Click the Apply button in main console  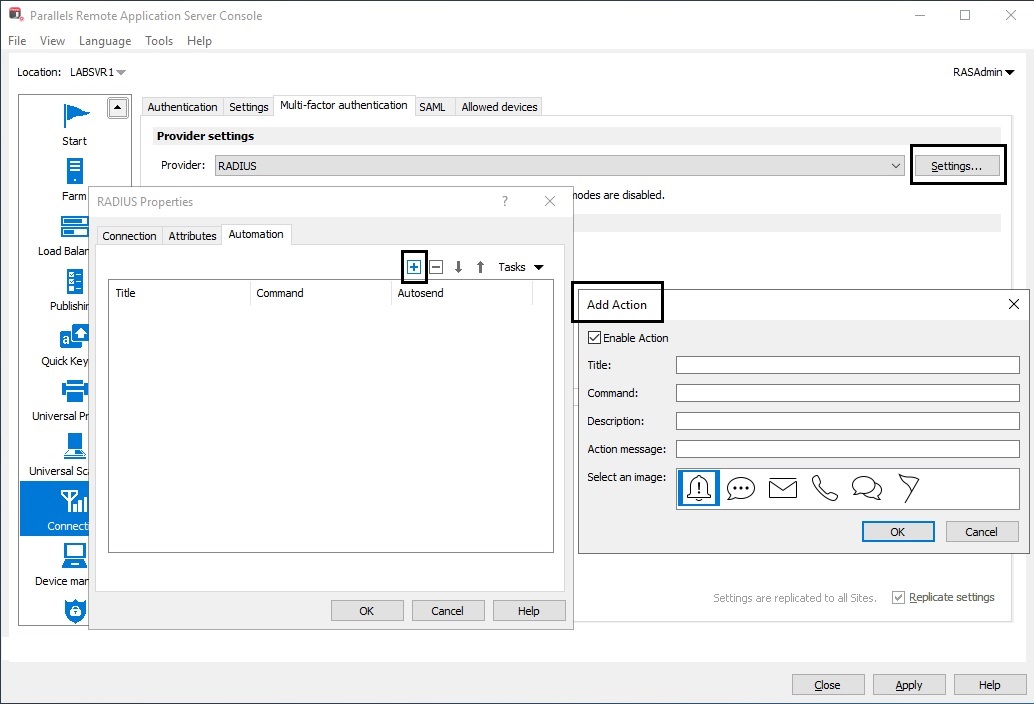(x=909, y=685)
